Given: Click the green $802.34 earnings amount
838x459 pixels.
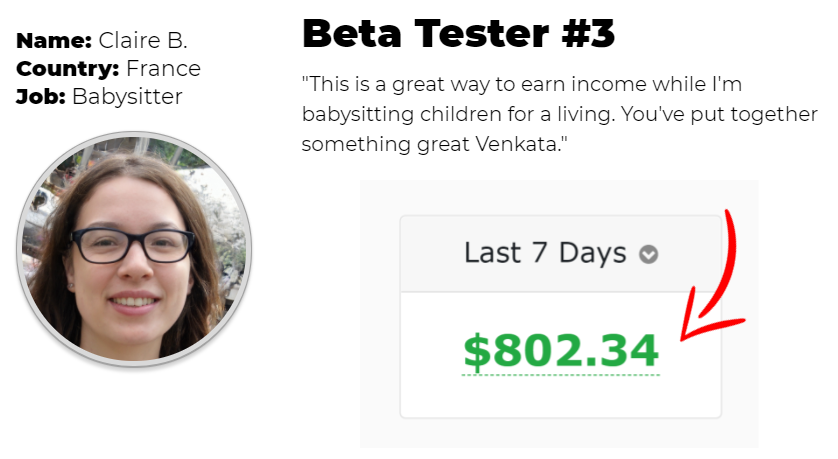Looking at the screenshot, I should coord(561,351).
